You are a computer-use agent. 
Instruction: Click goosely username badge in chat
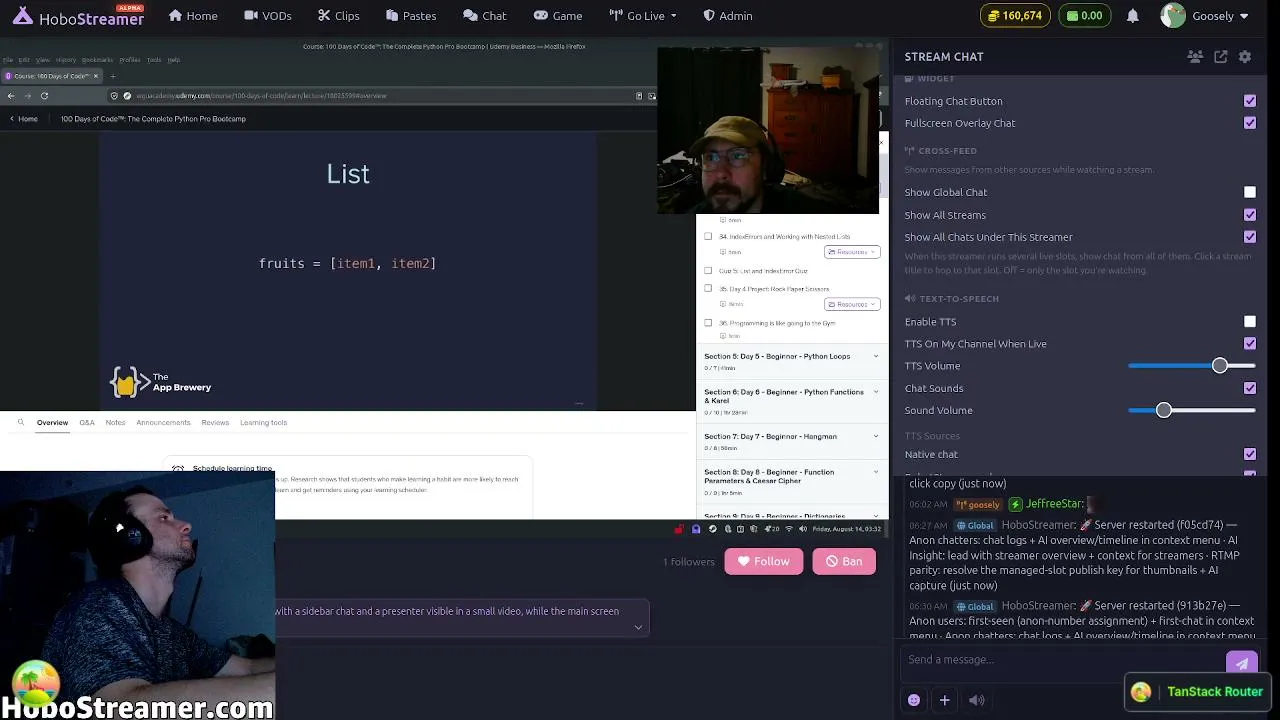point(978,505)
